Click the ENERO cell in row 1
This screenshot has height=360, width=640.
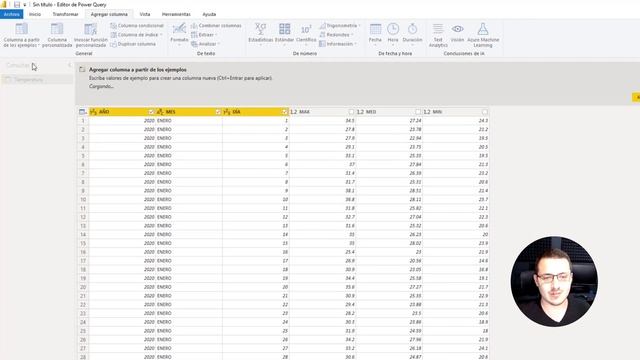(189, 121)
